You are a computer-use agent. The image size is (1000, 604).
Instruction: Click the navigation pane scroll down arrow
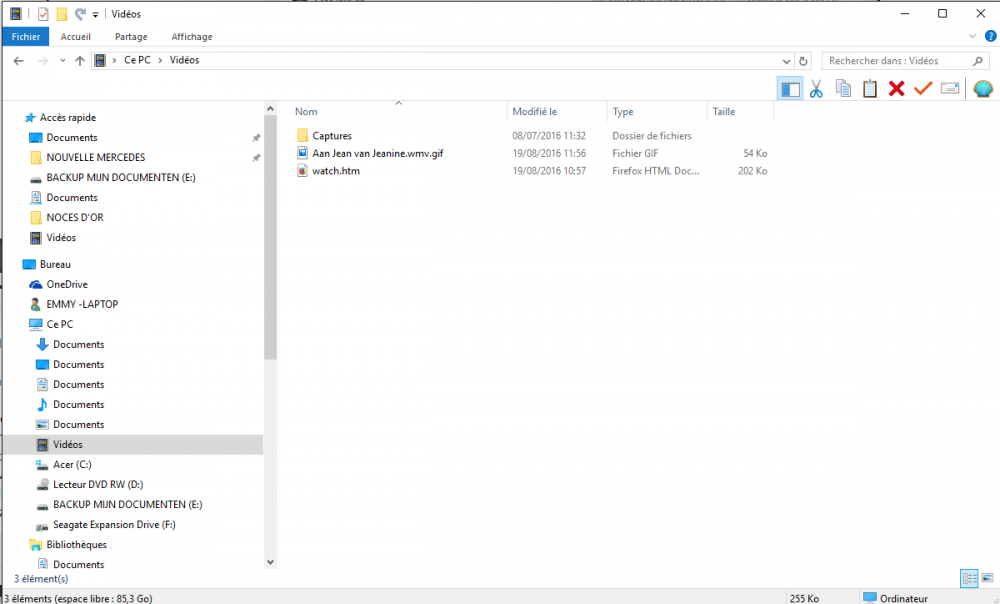tap(270, 562)
